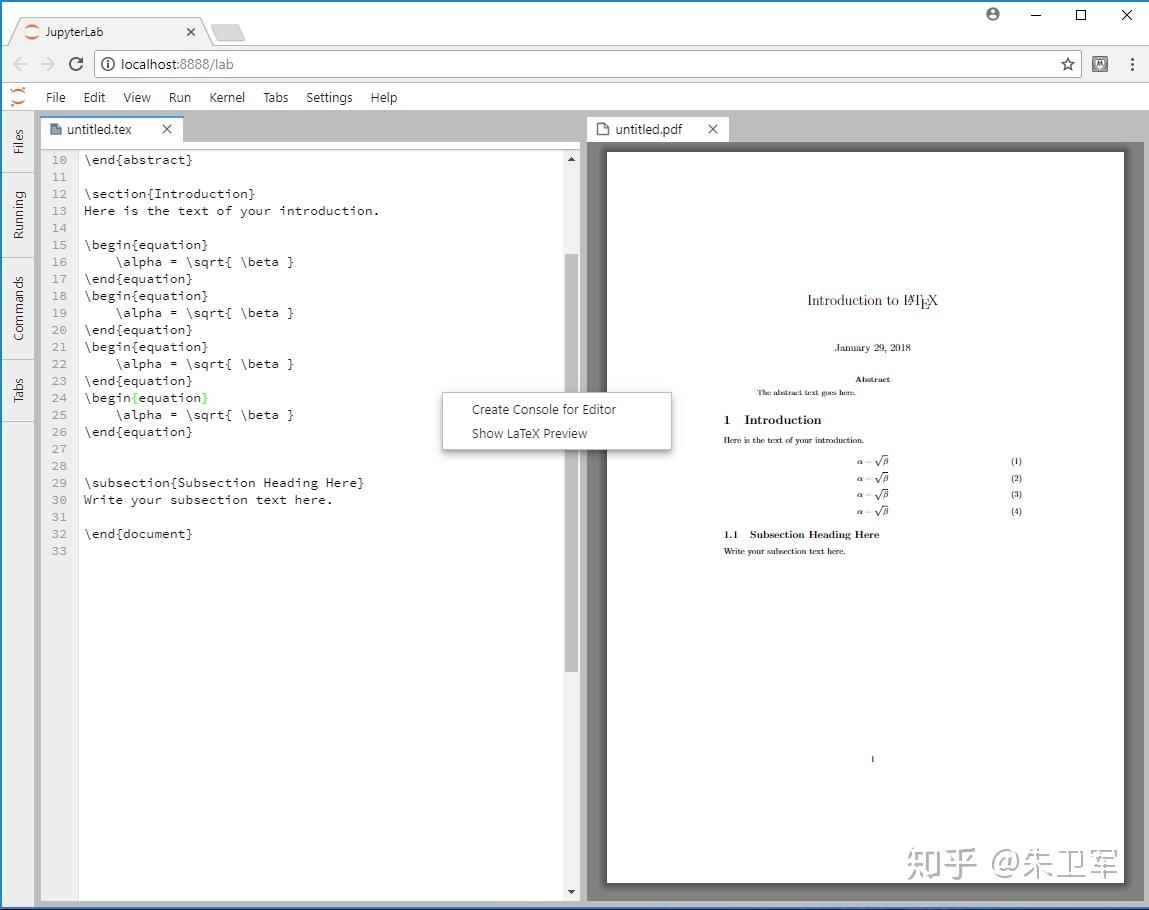Click the JupyterLab logo in the sidebar
This screenshot has height=910, width=1149.
click(16, 97)
